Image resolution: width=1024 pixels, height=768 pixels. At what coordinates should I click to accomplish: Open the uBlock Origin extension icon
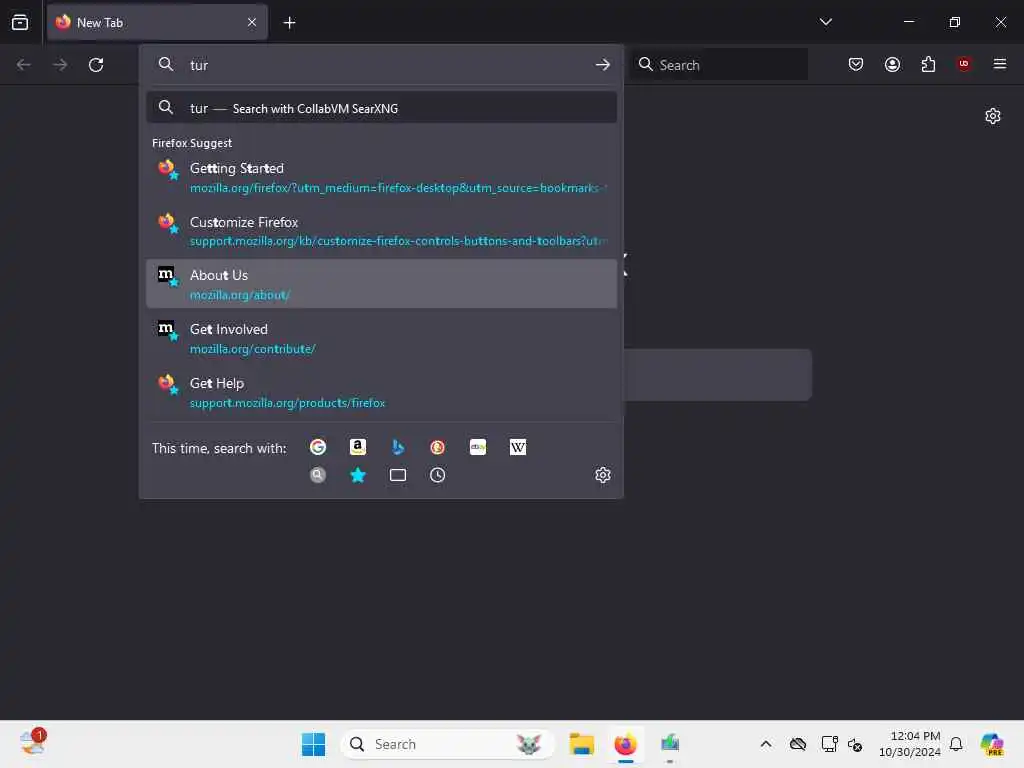[964, 64]
